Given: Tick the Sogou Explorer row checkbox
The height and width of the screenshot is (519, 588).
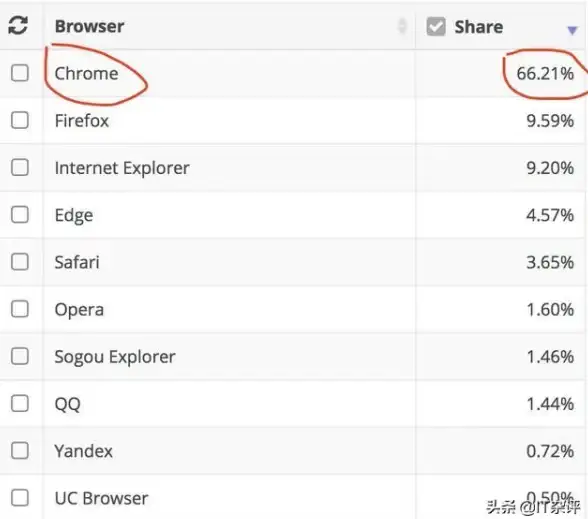Looking at the screenshot, I should [20, 356].
